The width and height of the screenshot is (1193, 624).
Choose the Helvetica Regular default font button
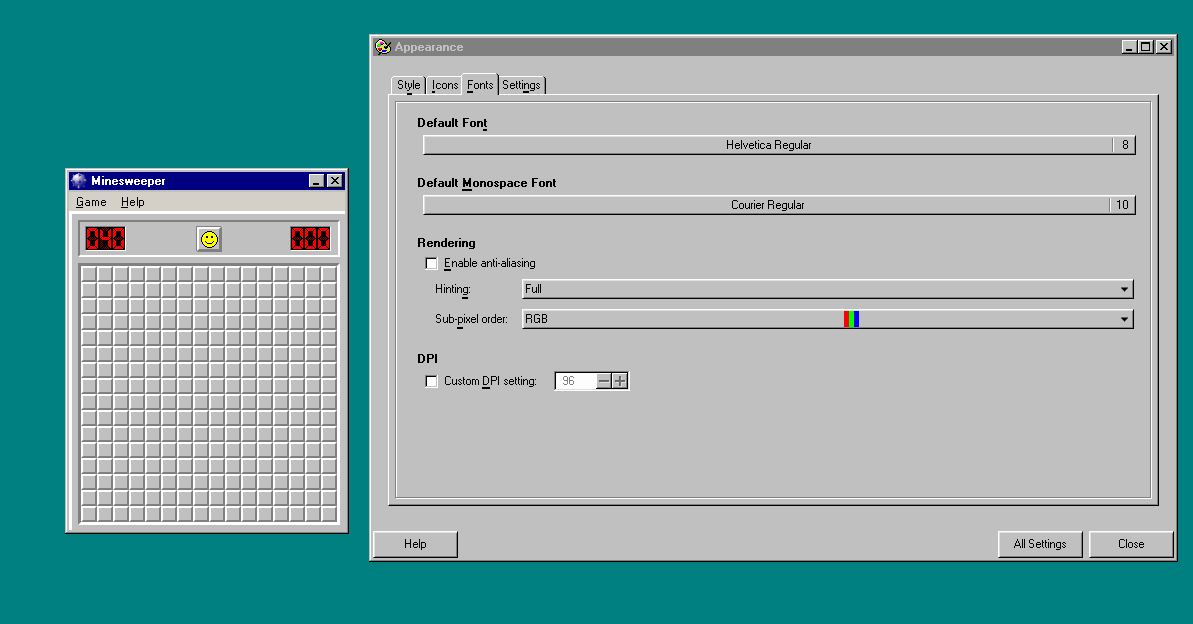pyautogui.click(x=779, y=145)
